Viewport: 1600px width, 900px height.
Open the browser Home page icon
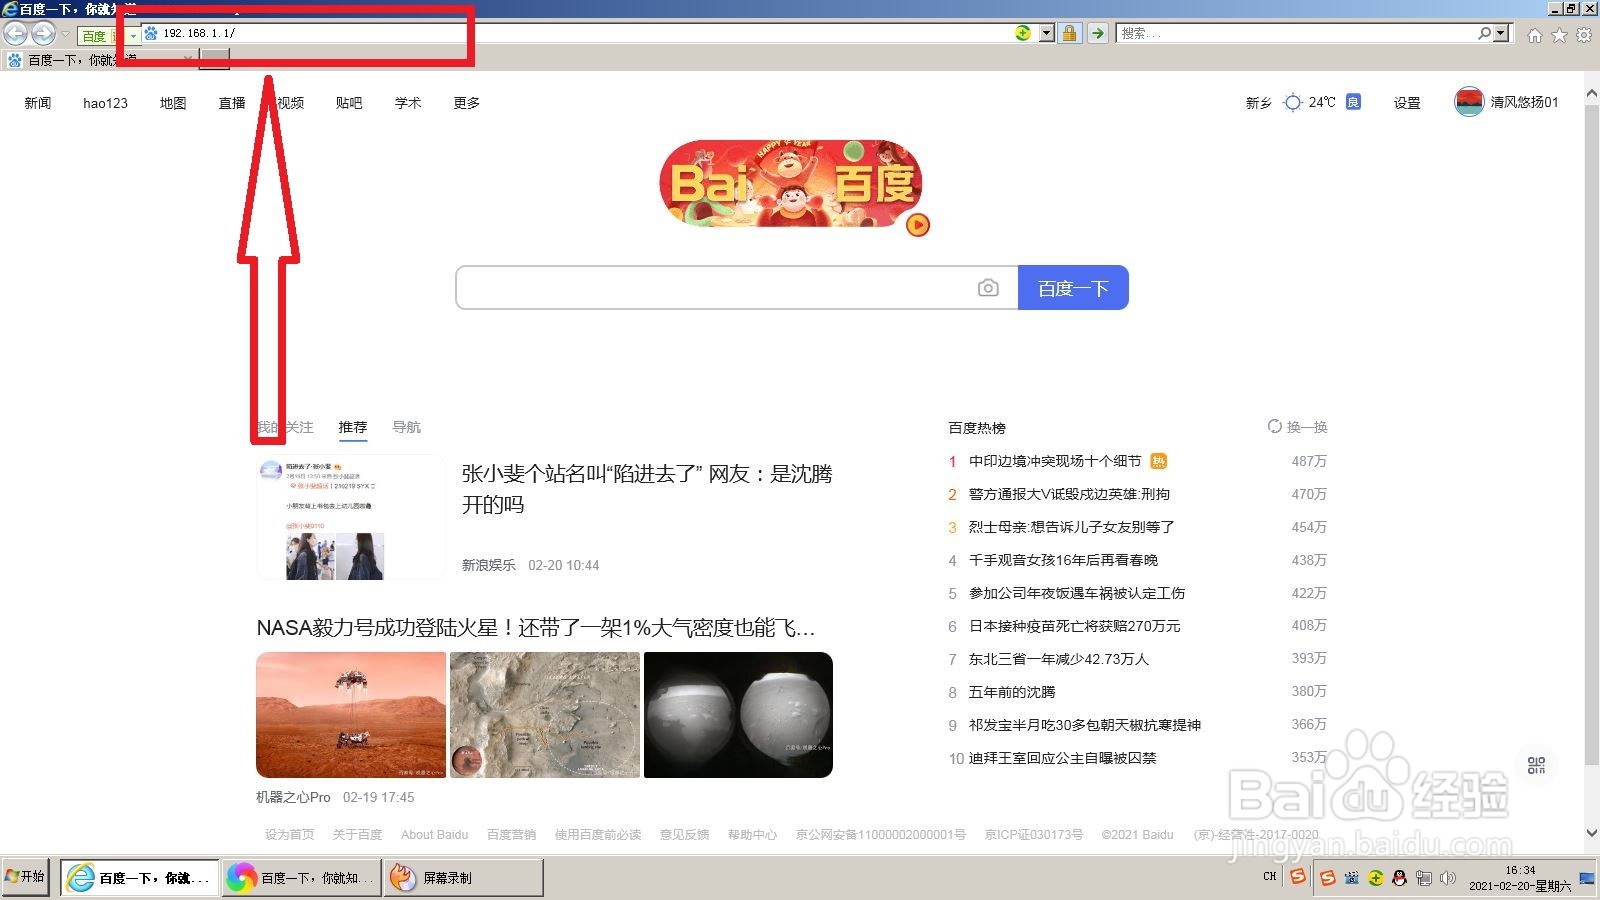point(1535,35)
